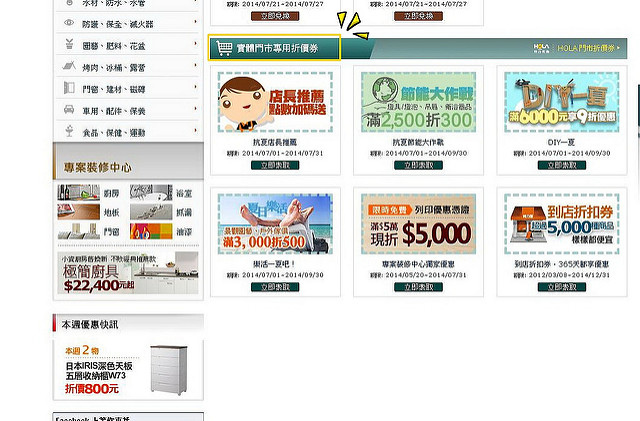Image resolution: width=640 pixels, height=421 pixels.
Task: Expand the 食品、保健、運動 submenu arrow
Action: coord(196,130)
